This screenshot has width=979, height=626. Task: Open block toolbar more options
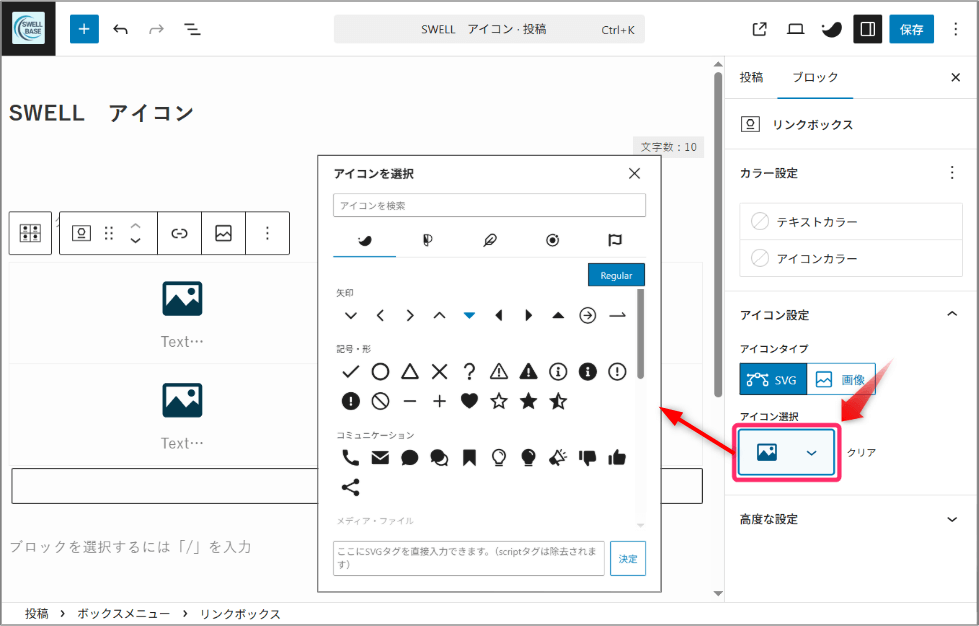[267, 233]
